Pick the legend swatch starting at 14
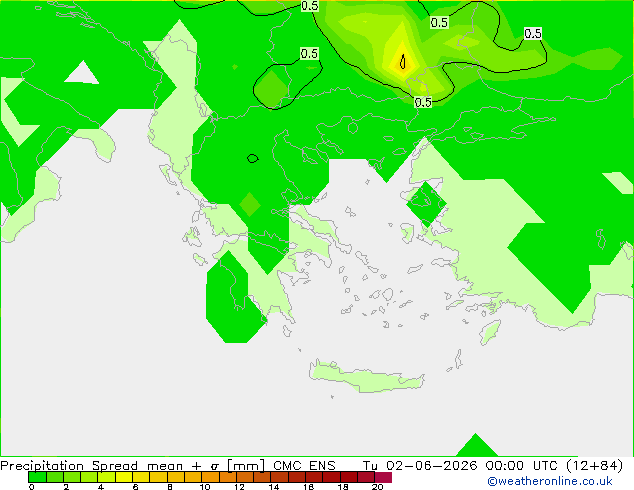This screenshot has width=634, height=490. [279, 477]
